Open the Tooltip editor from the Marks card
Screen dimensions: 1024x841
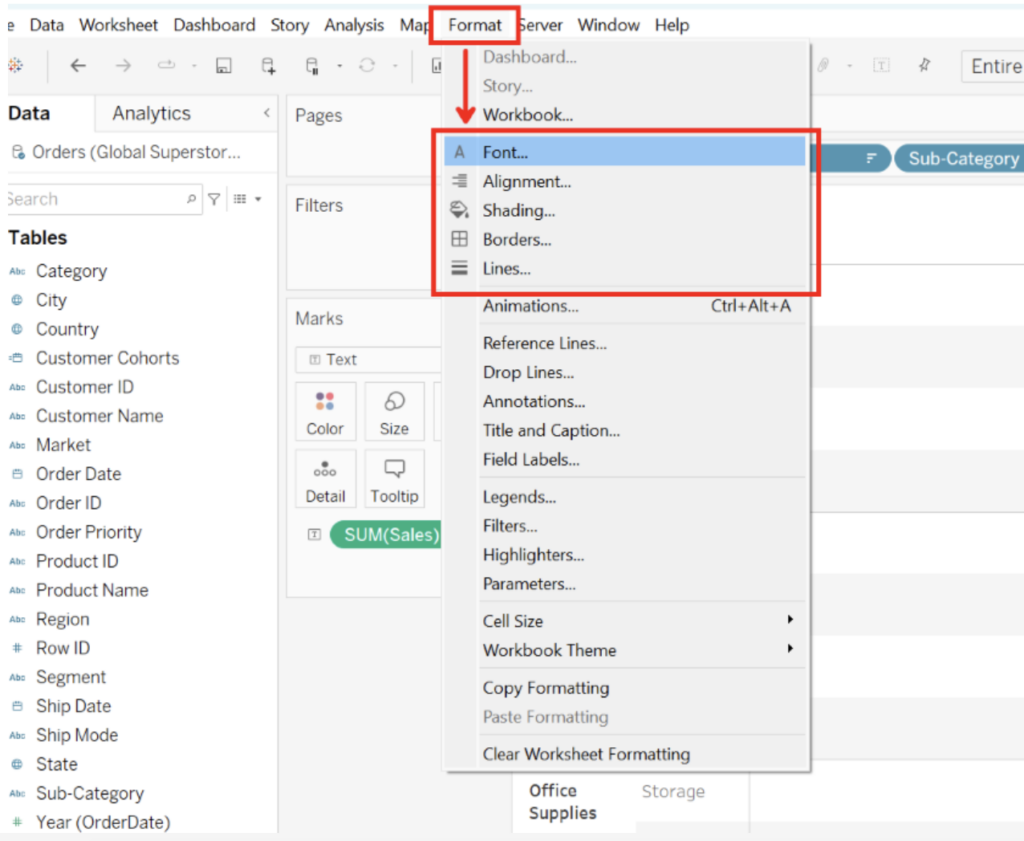(394, 478)
